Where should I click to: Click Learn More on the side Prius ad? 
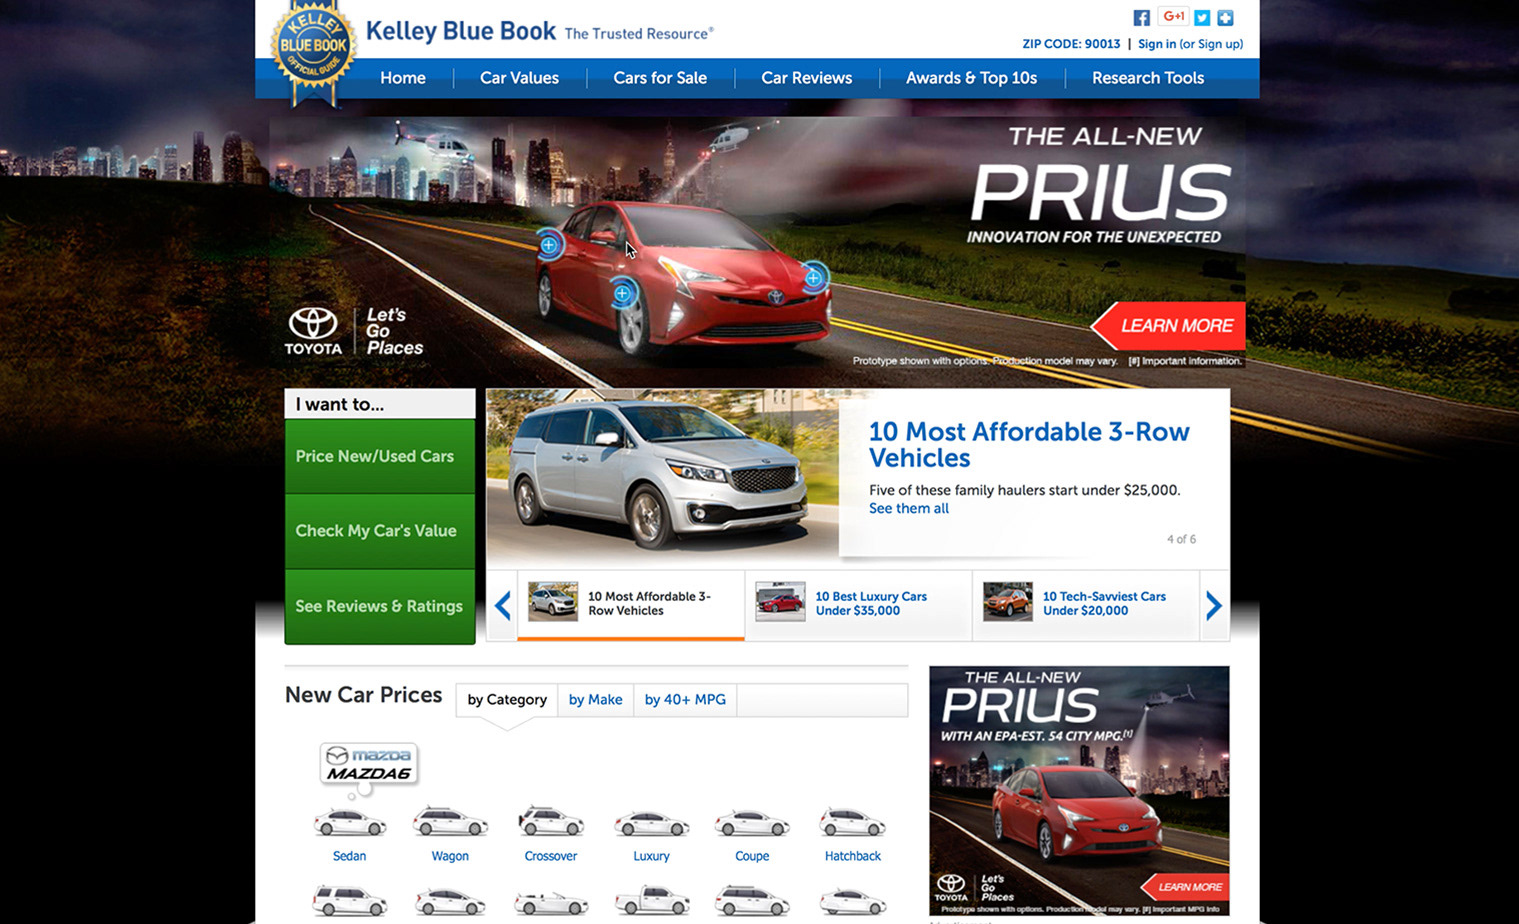[1186, 887]
